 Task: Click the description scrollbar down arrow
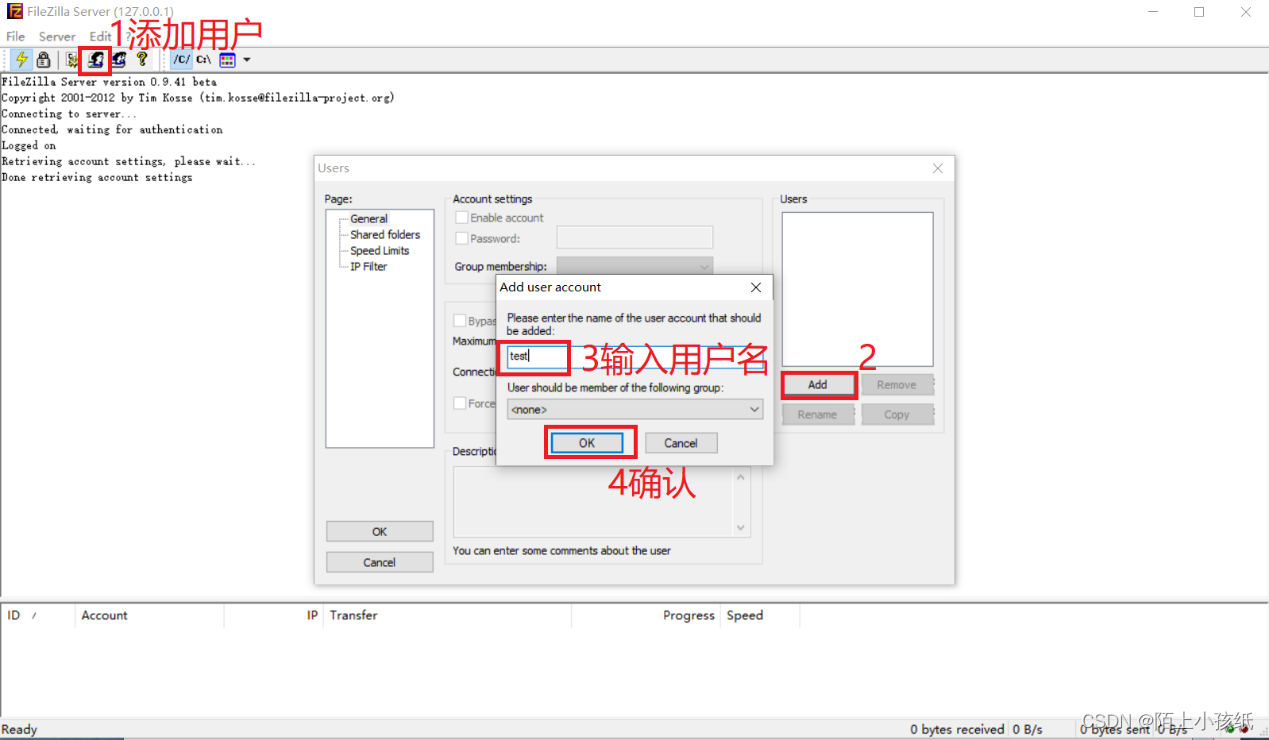point(741,528)
